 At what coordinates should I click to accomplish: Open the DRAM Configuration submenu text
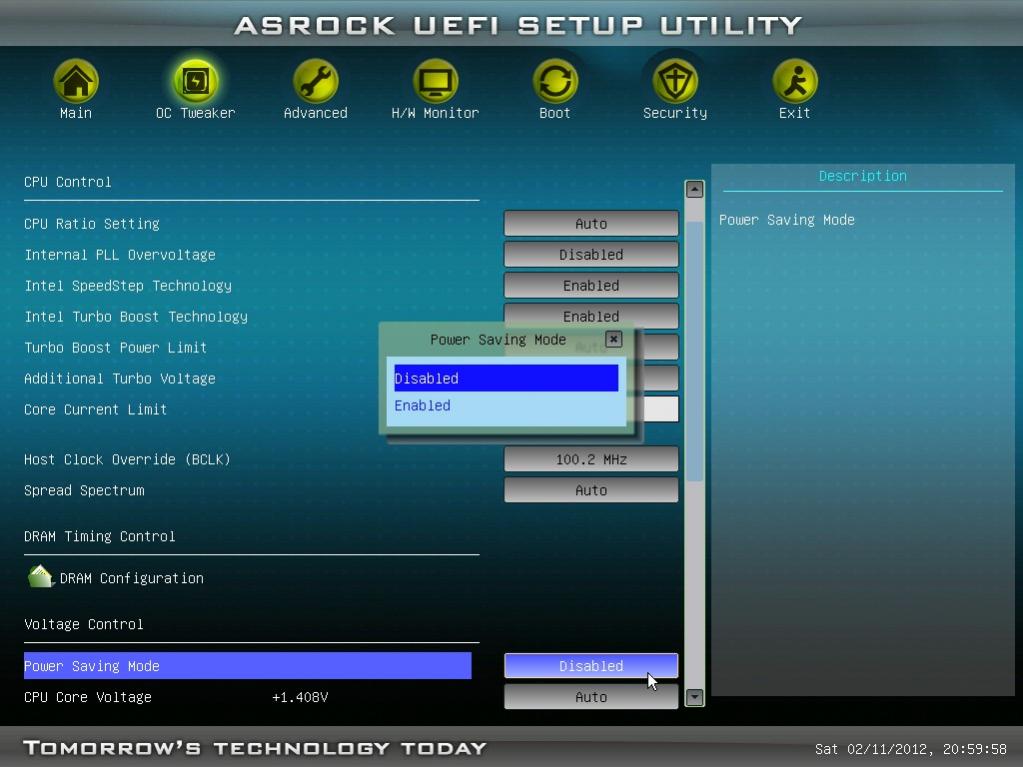(x=131, y=578)
